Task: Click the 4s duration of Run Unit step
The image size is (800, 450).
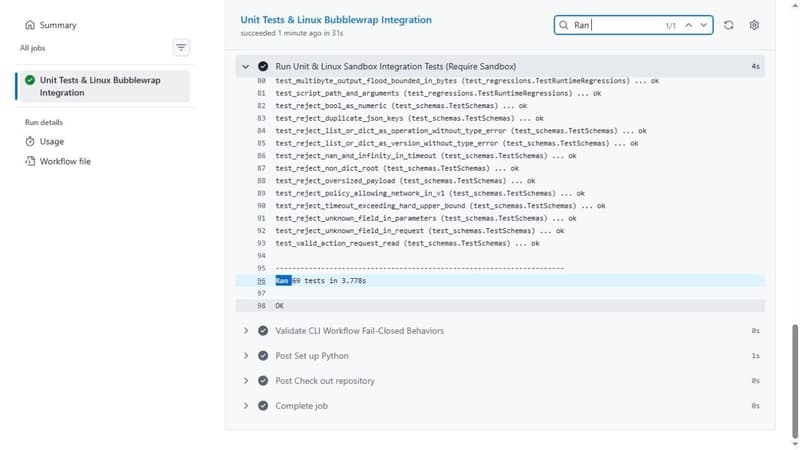Action: [x=755, y=66]
